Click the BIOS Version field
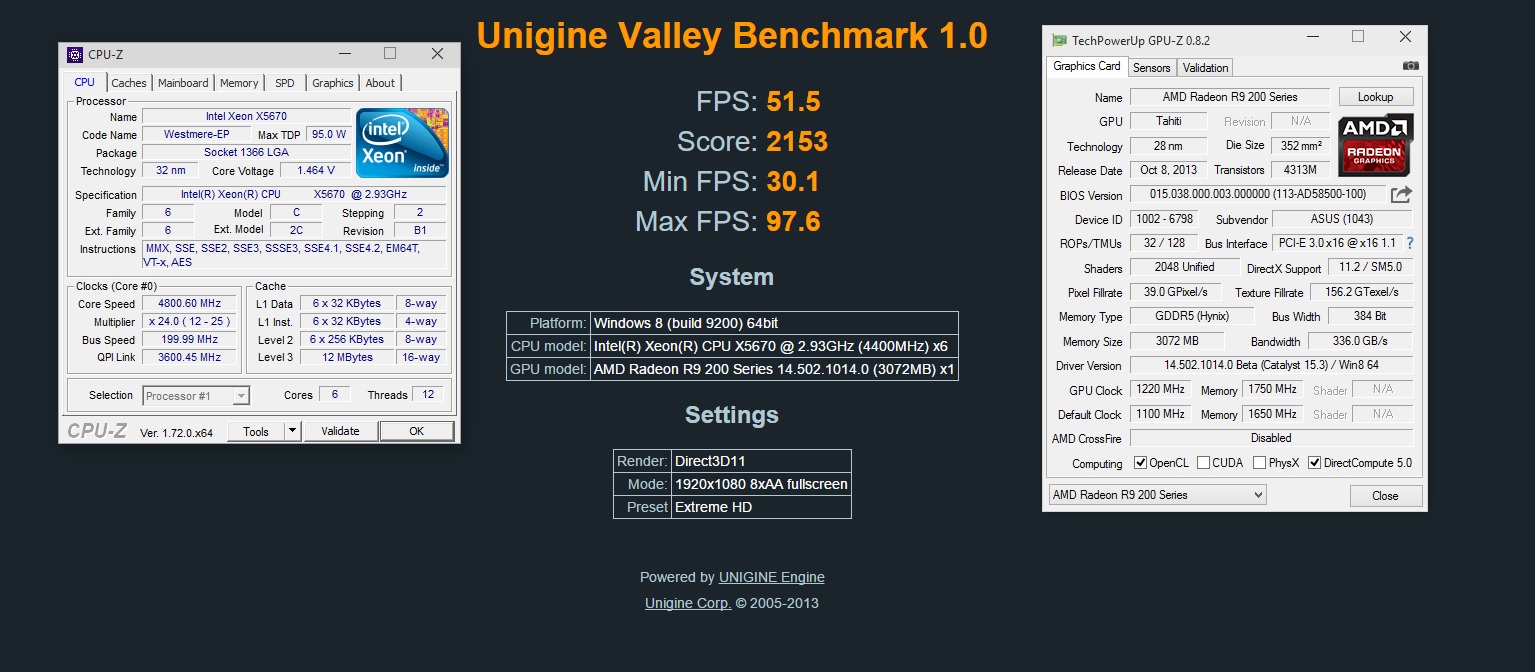This screenshot has height=672, width=1535. pos(1258,194)
